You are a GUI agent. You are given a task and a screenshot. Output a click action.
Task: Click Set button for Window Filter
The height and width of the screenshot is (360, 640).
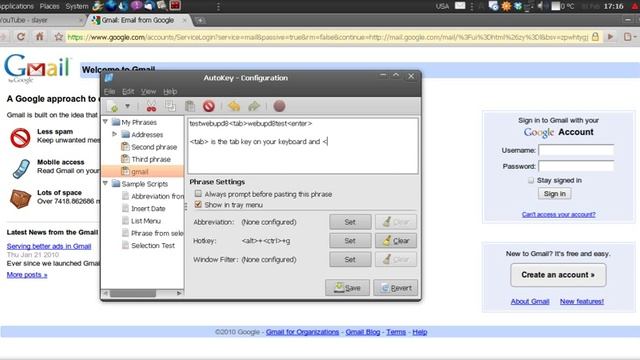pyautogui.click(x=350, y=260)
